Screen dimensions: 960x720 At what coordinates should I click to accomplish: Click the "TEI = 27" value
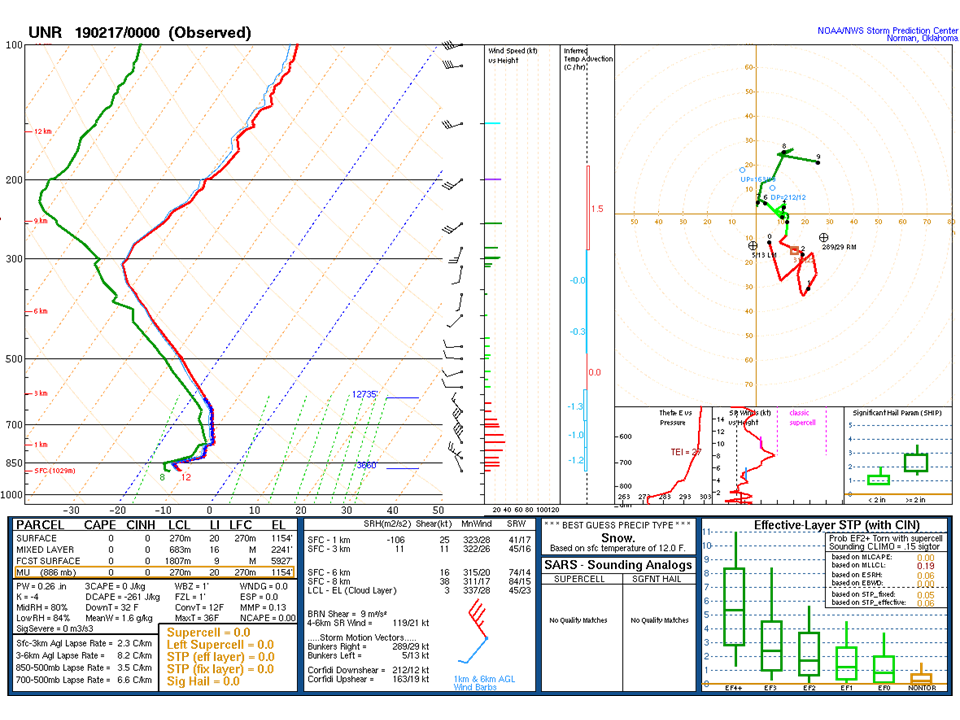686,452
